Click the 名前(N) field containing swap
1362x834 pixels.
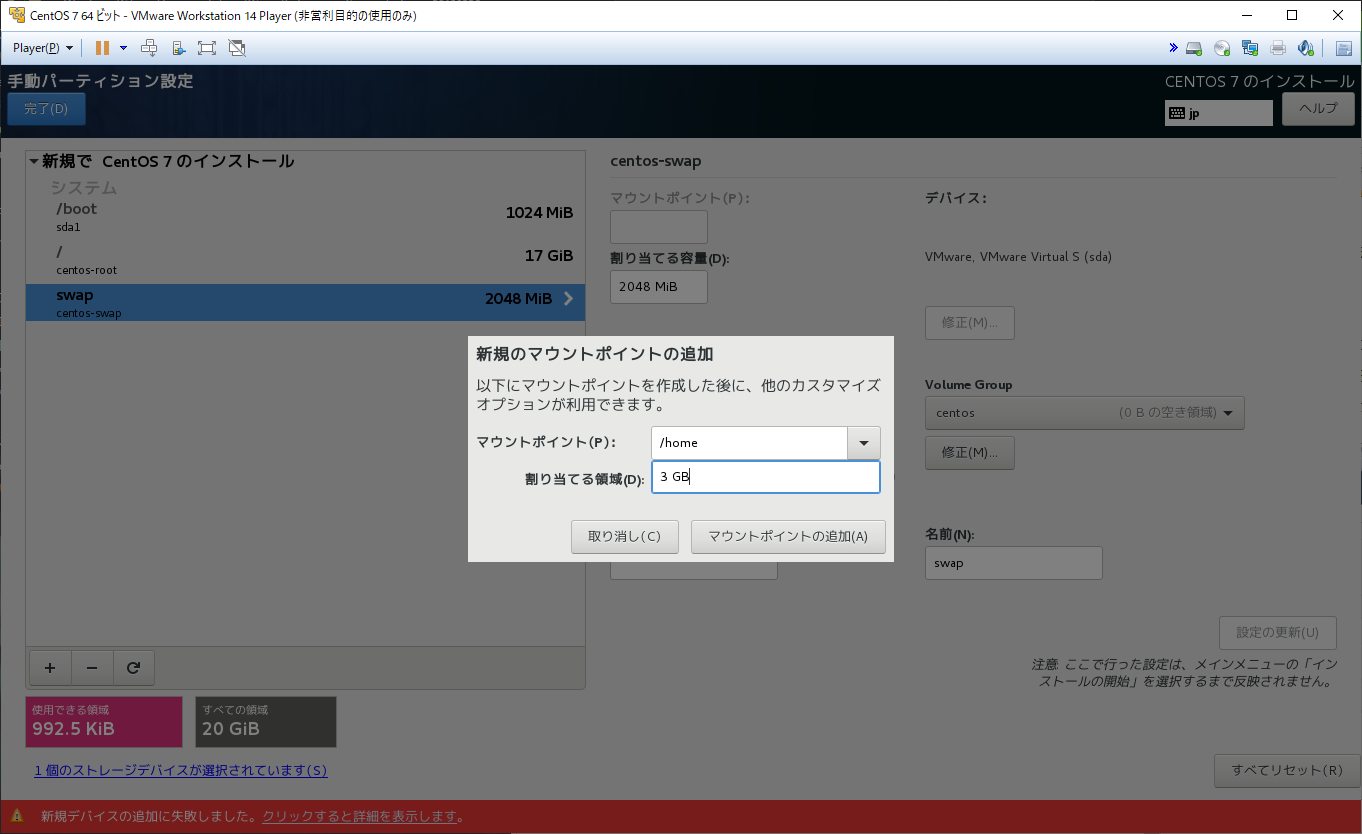coord(1014,563)
